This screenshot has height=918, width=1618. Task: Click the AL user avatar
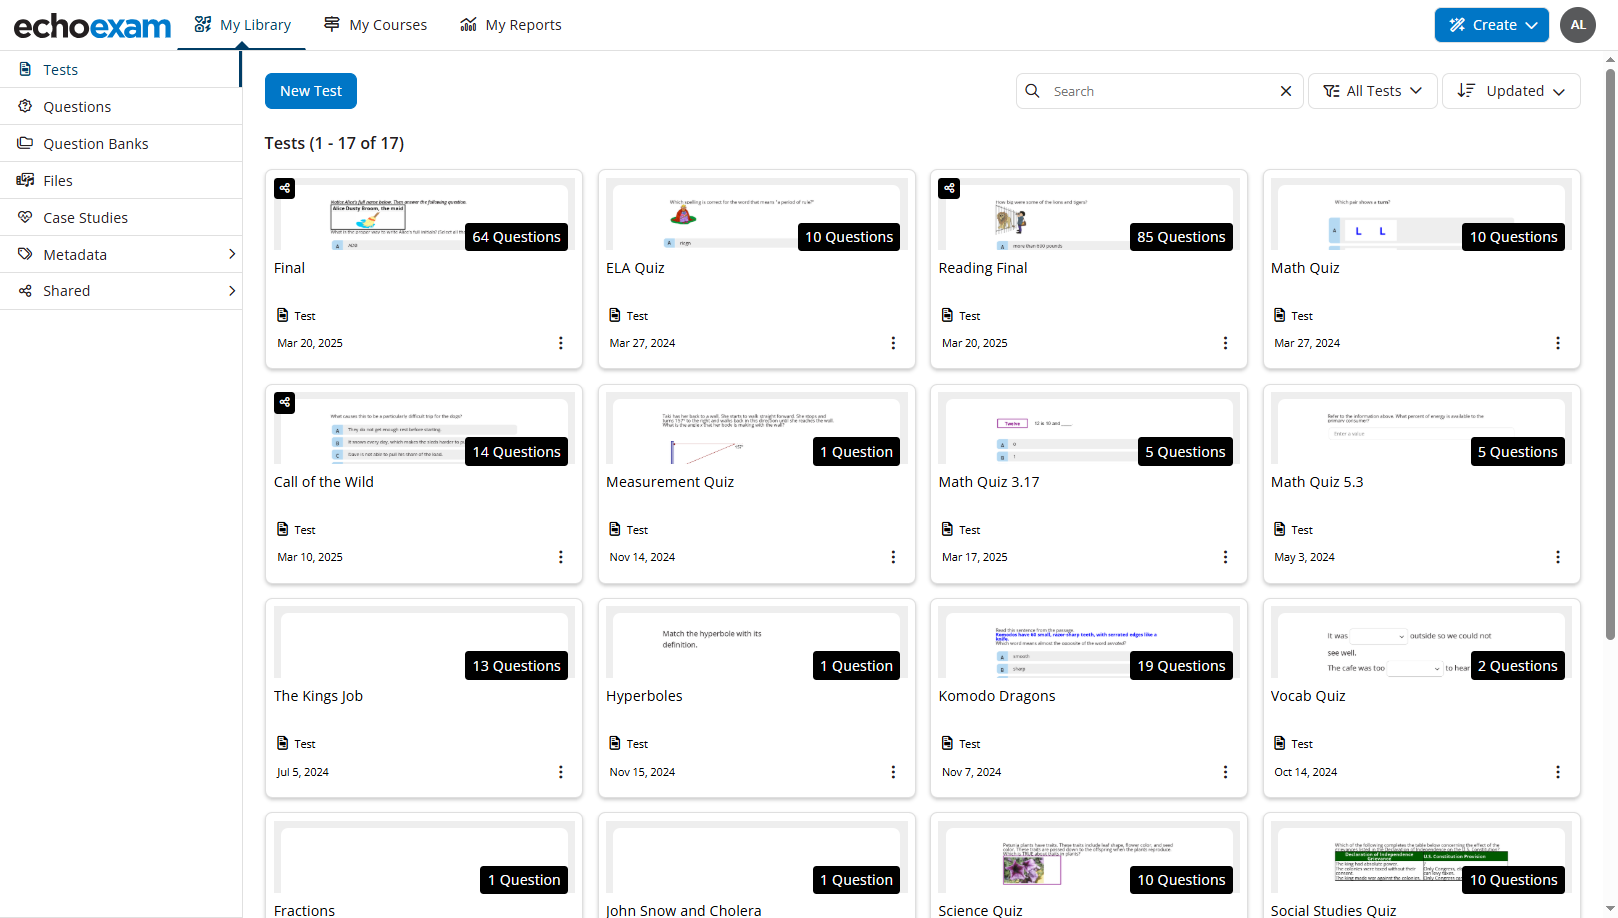[1578, 25]
